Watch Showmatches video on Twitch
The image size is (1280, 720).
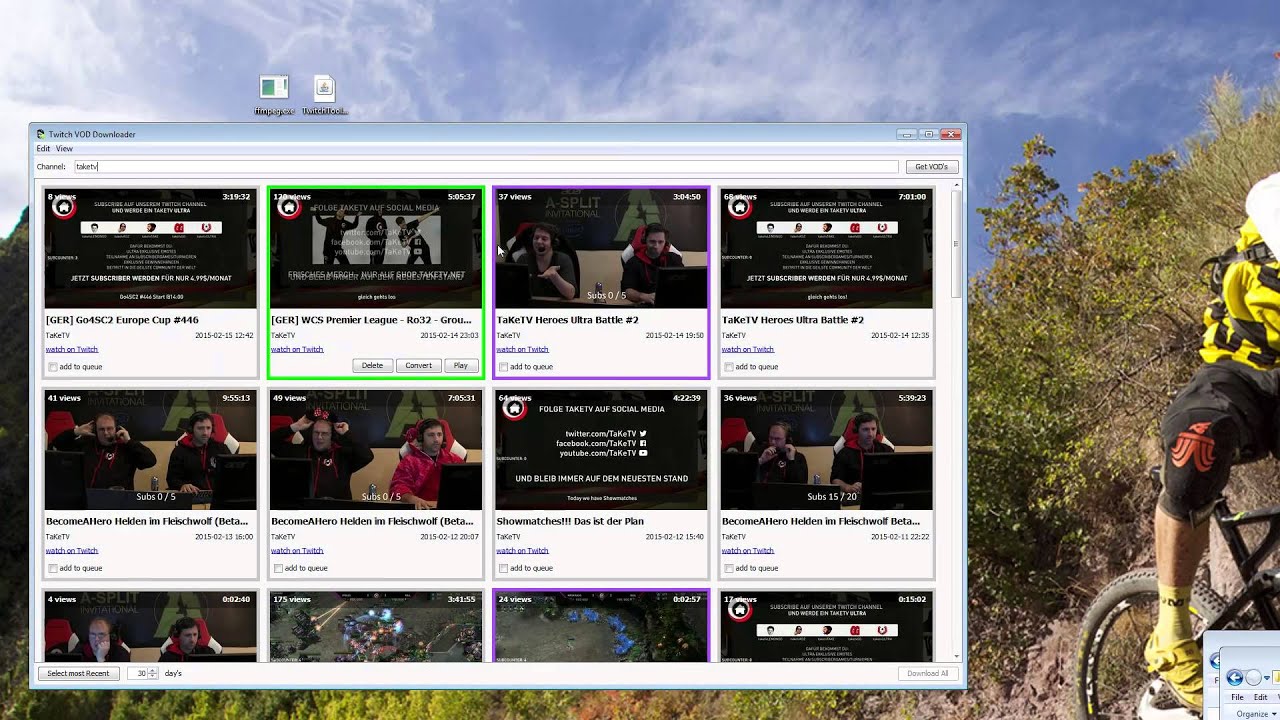point(522,550)
